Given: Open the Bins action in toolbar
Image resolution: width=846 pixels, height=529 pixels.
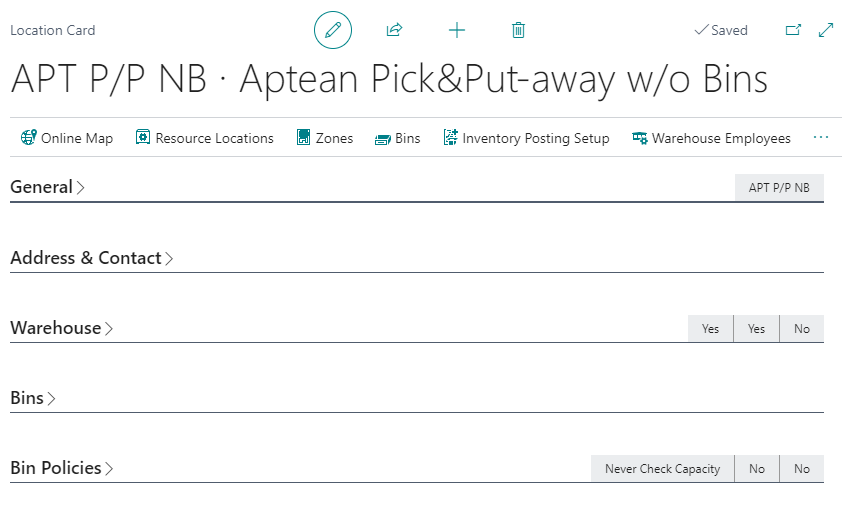Looking at the screenshot, I should (x=397, y=138).
